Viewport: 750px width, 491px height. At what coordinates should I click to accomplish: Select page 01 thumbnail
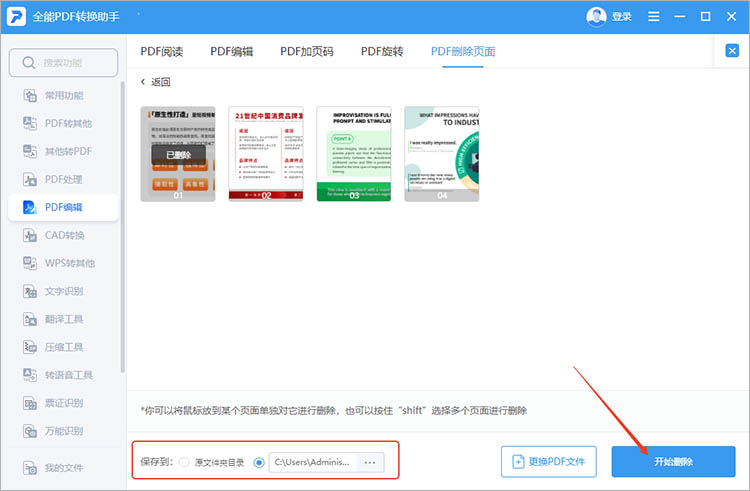pyautogui.click(x=178, y=153)
